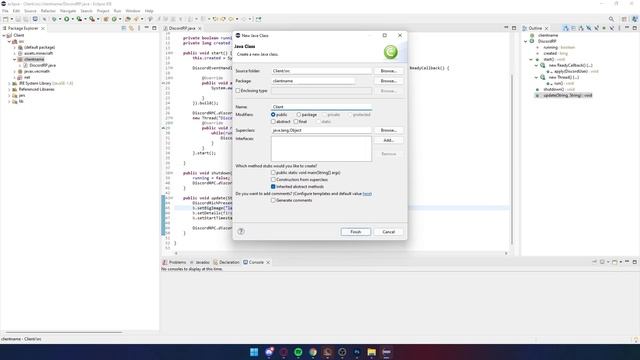Select the package modifier radio button
Viewport: 640px width, 360px height.
299,115
